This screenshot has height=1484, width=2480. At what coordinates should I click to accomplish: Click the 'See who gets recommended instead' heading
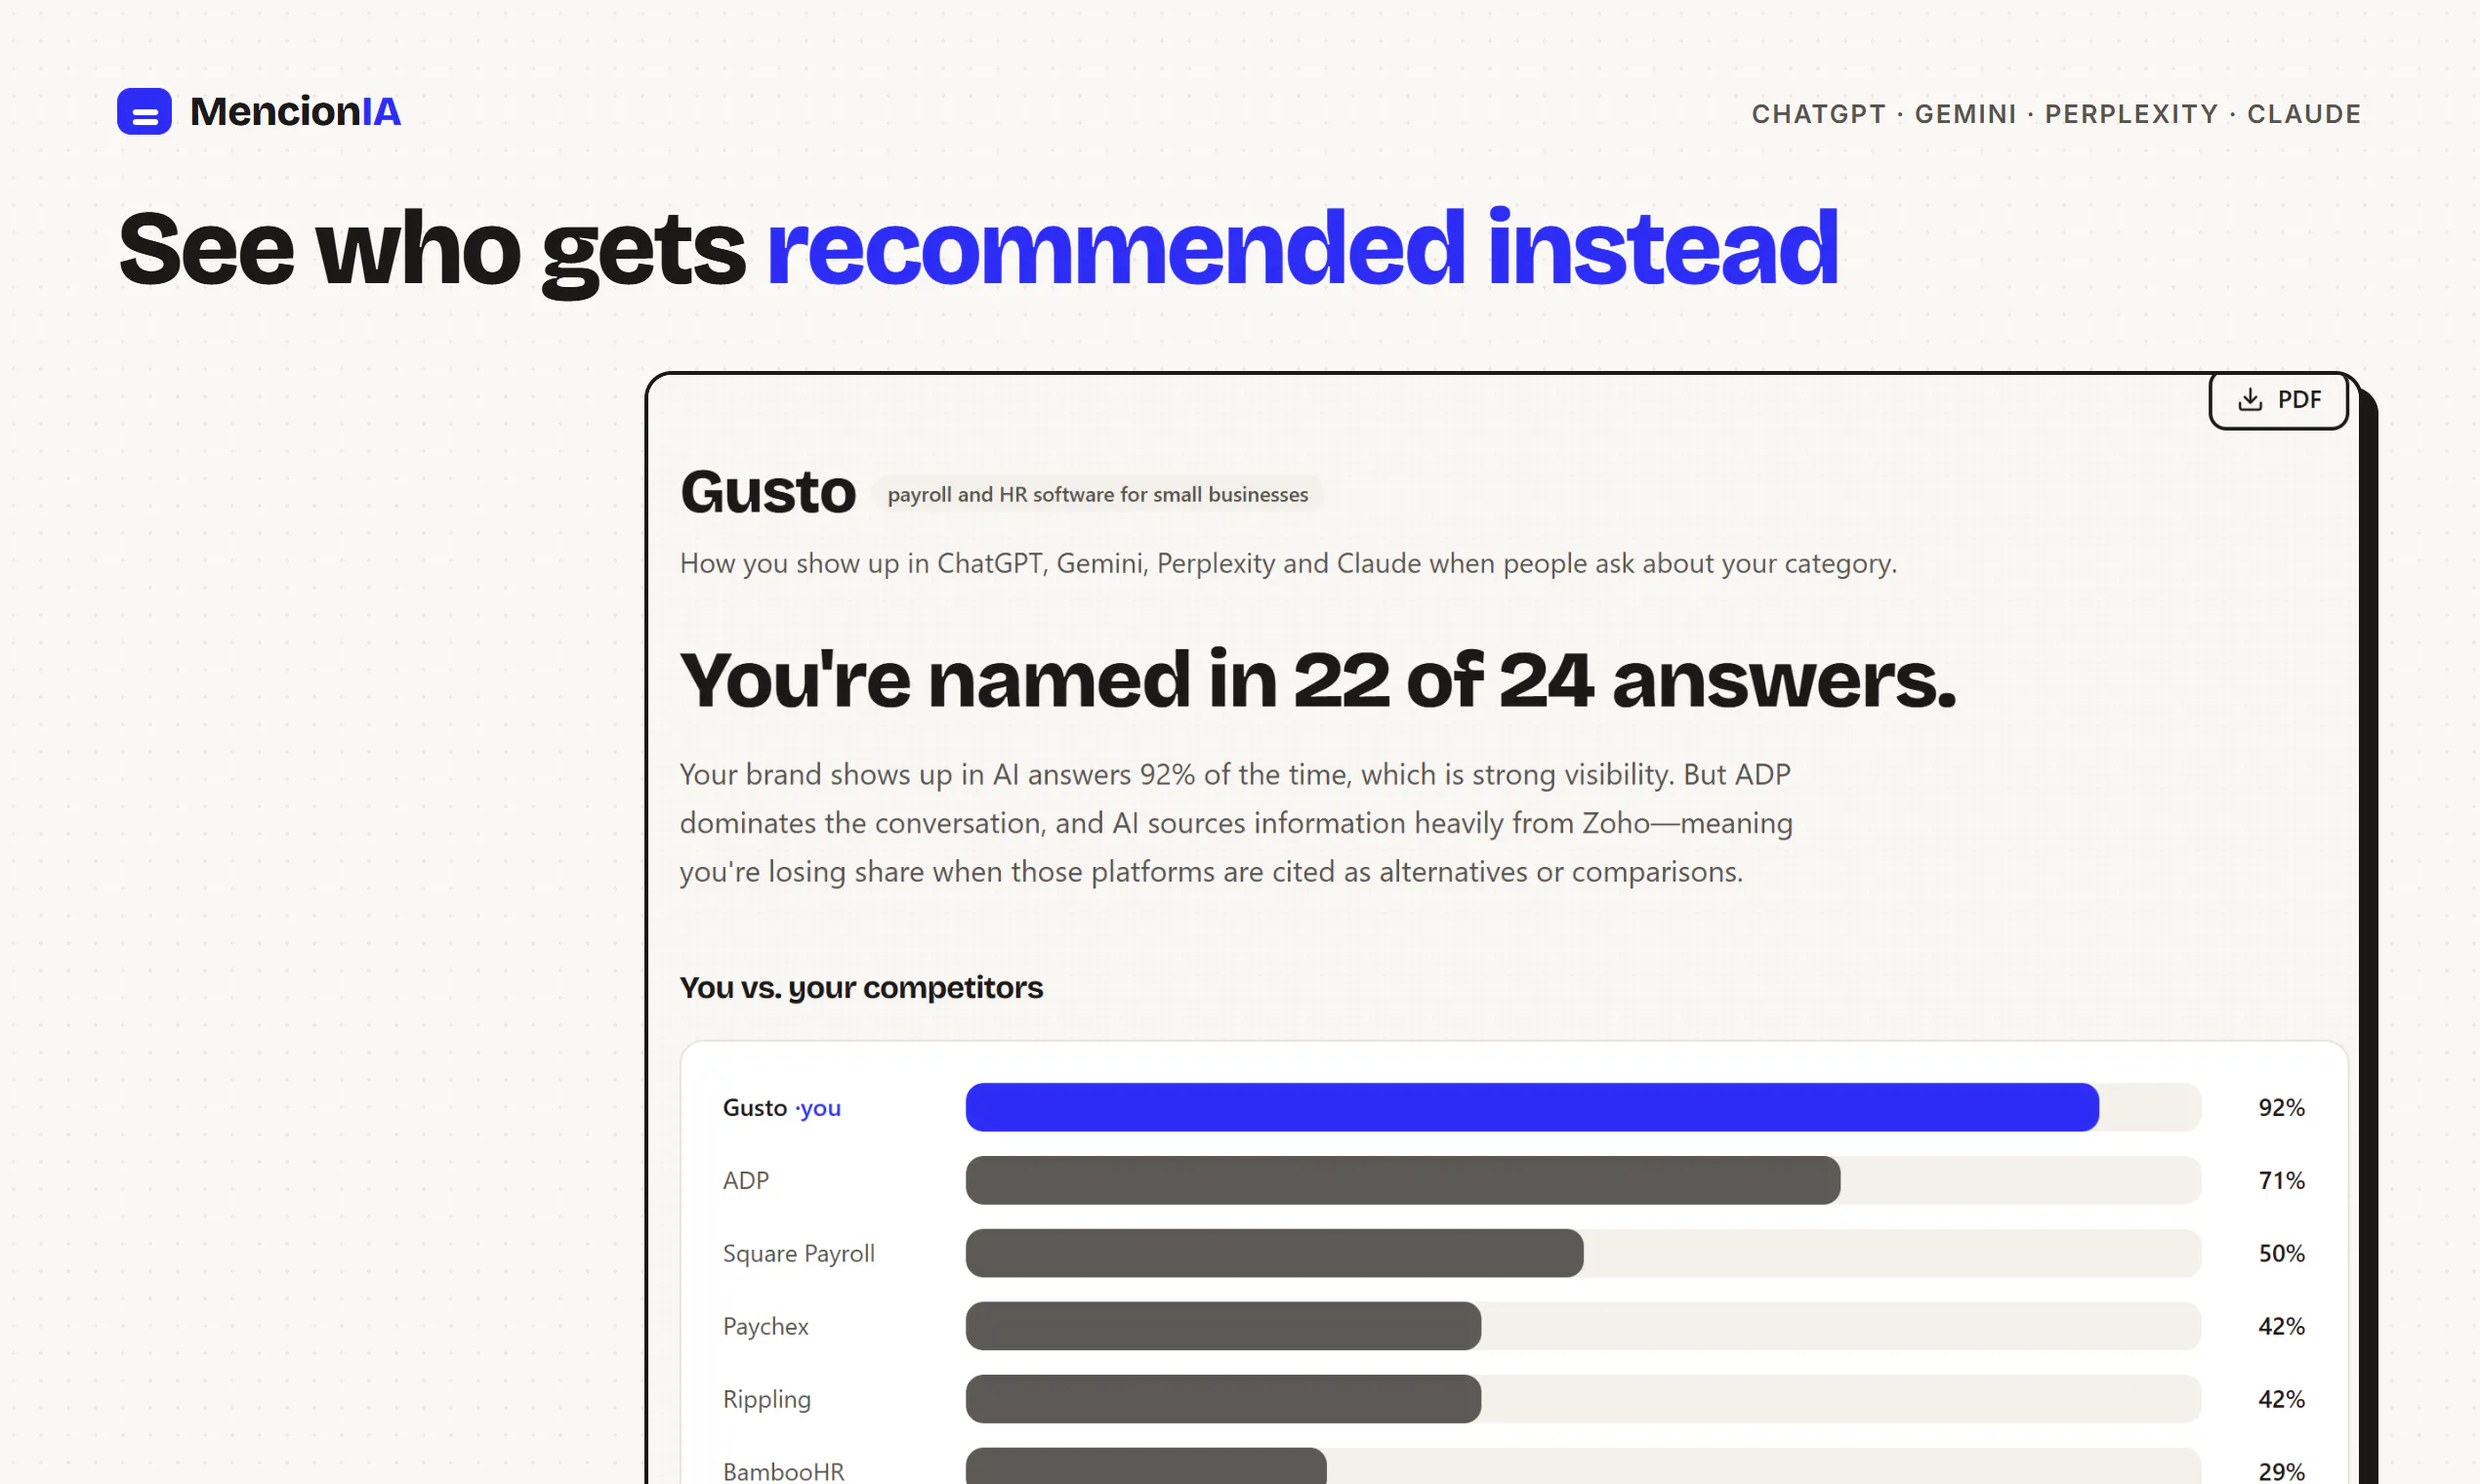coord(979,250)
